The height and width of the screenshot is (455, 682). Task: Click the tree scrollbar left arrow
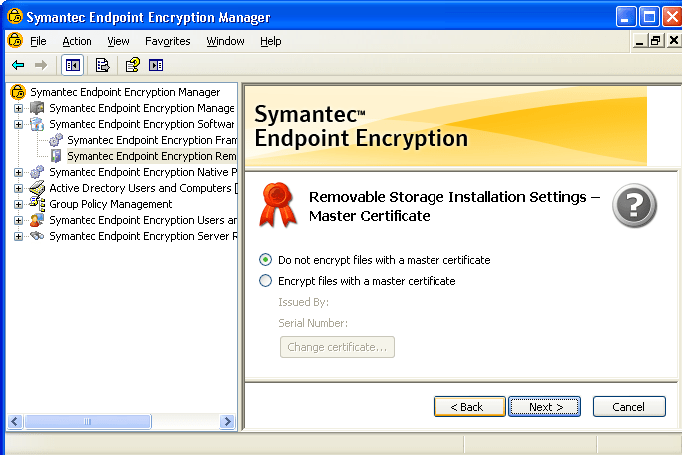(15, 422)
